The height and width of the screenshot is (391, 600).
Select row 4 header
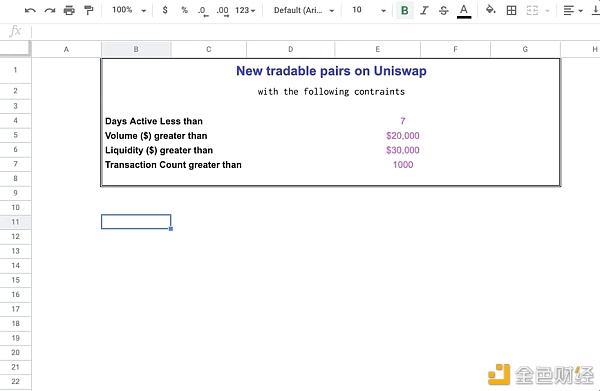(15, 121)
